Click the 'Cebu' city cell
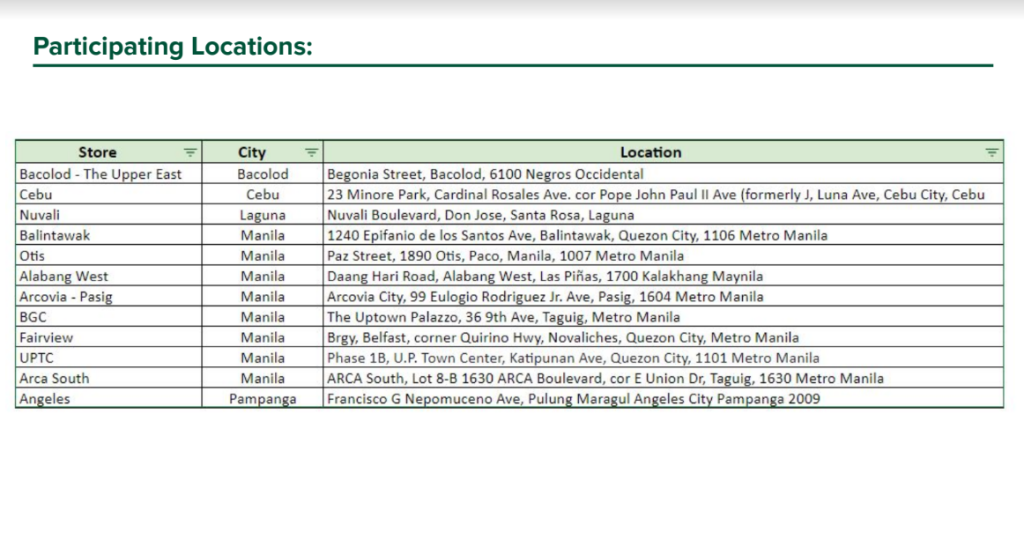Viewport: 1024px width, 539px height. coord(263,194)
